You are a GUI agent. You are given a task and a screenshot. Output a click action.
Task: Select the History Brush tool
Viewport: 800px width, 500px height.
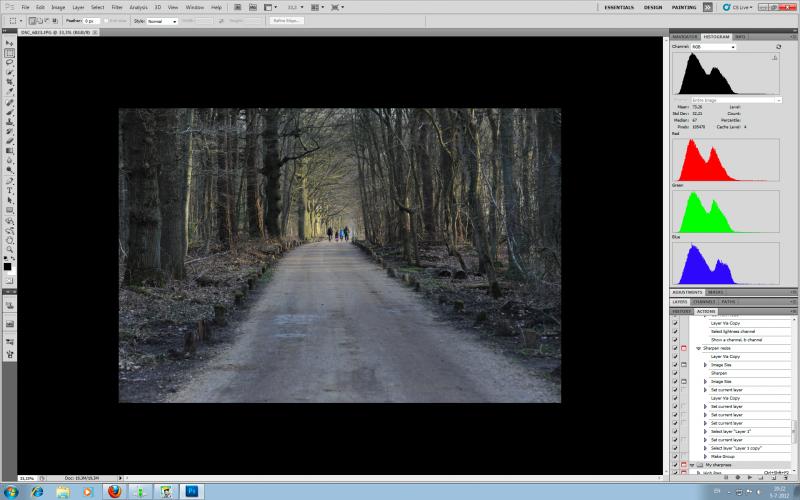tap(9, 132)
